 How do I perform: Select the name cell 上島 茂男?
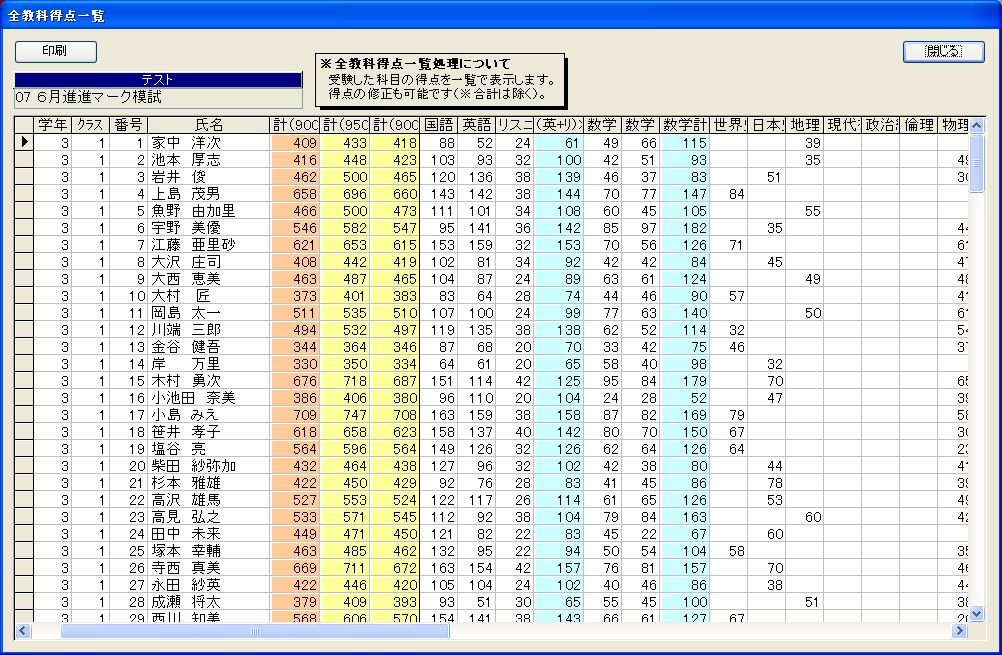click(x=208, y=194)
